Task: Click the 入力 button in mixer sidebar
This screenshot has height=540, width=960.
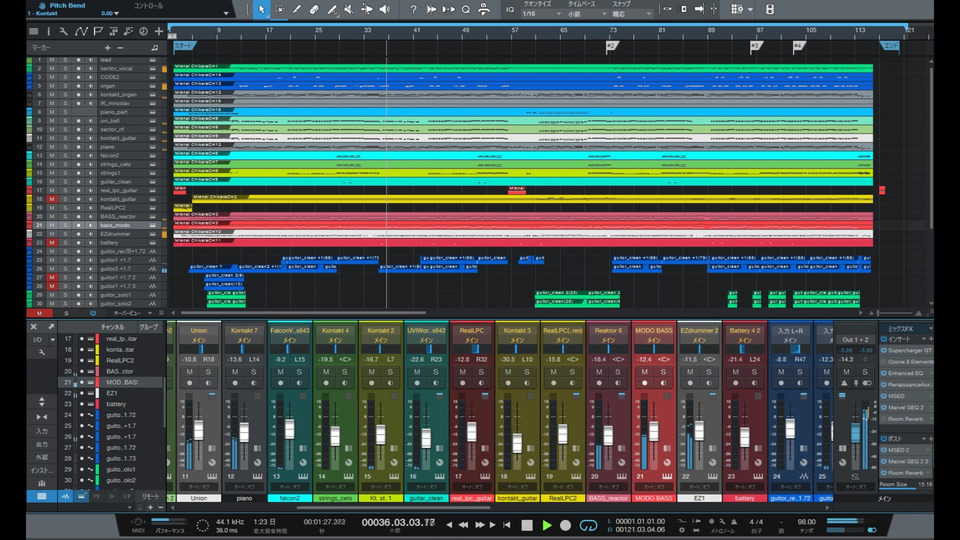Action: [x=41, y=430]
